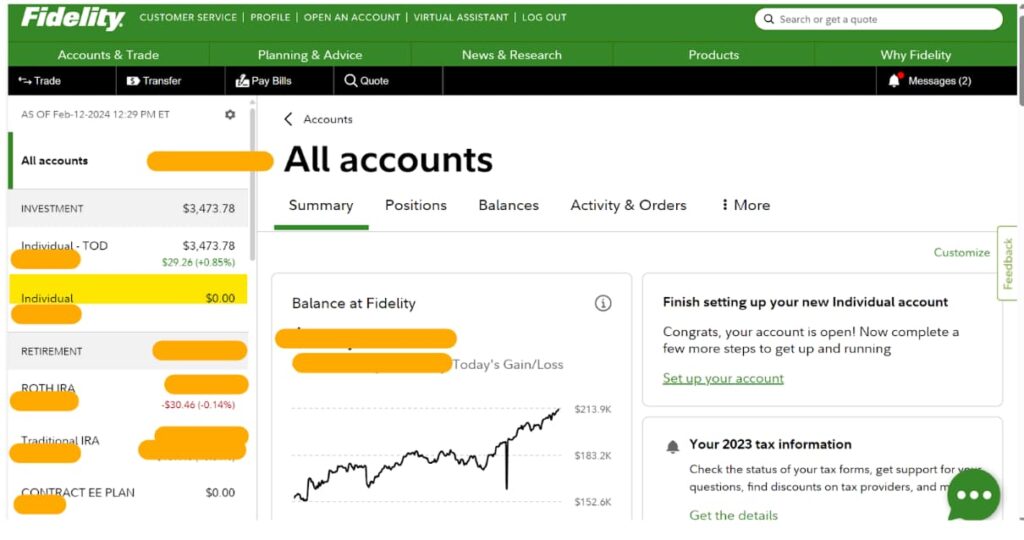This screenshot has height=540, width=1024.
Task: Select the Summary tab
Action: tap(321, 205)
